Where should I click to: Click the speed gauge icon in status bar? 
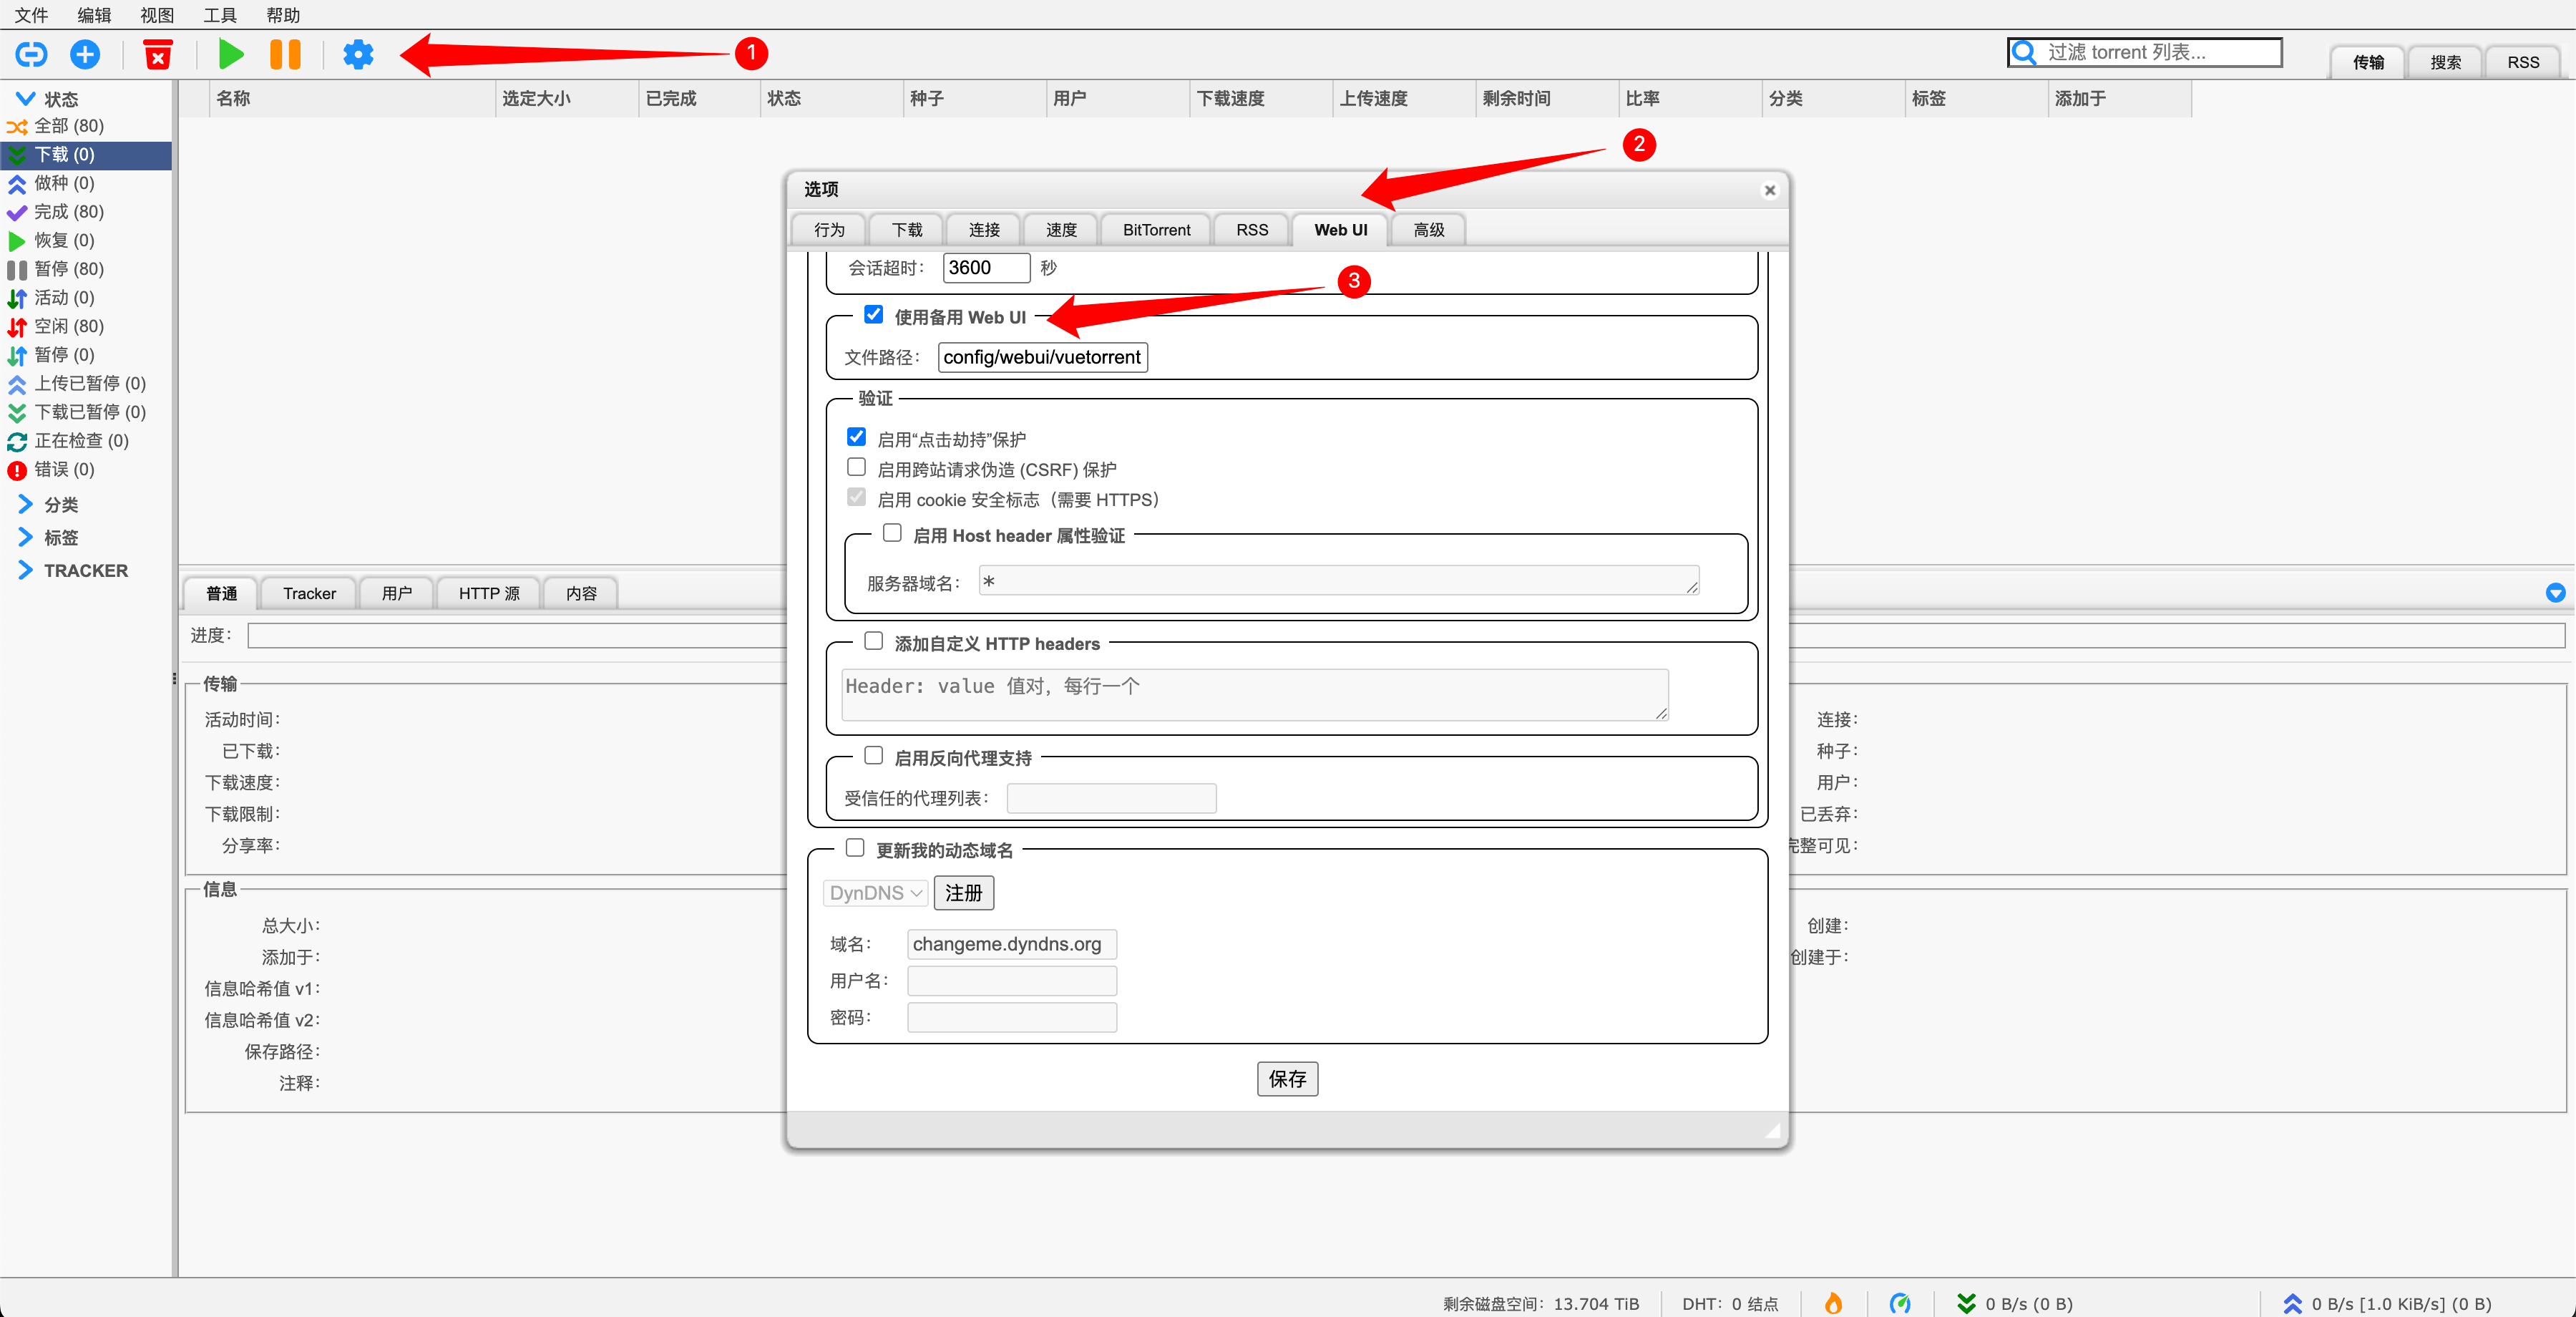tap(1900, 1303)
